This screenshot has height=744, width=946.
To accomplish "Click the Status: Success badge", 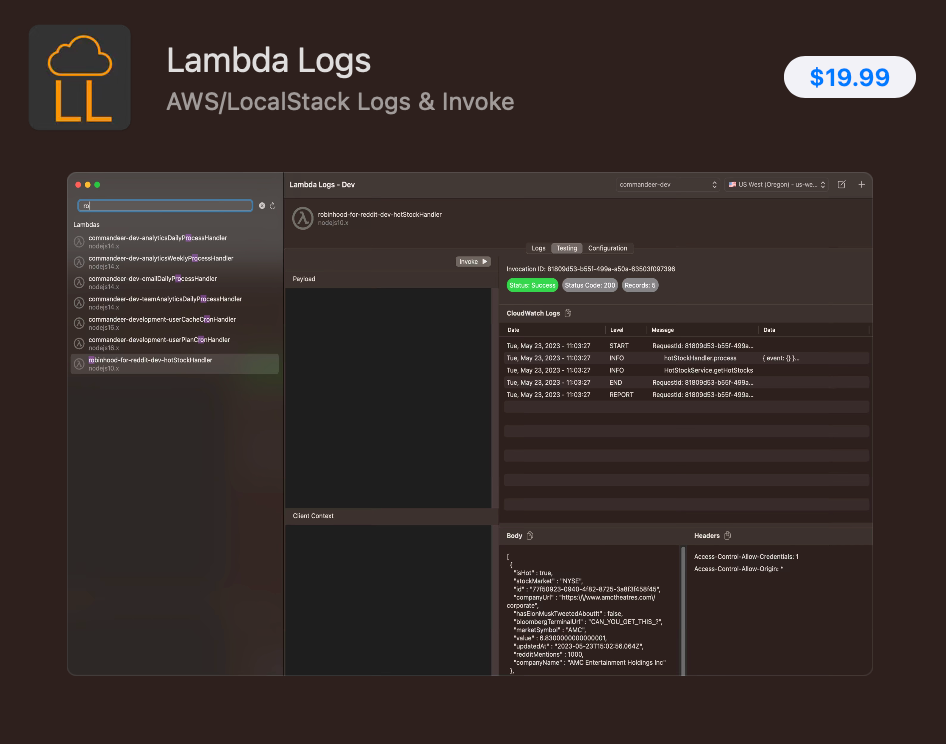I will [532, 285].
